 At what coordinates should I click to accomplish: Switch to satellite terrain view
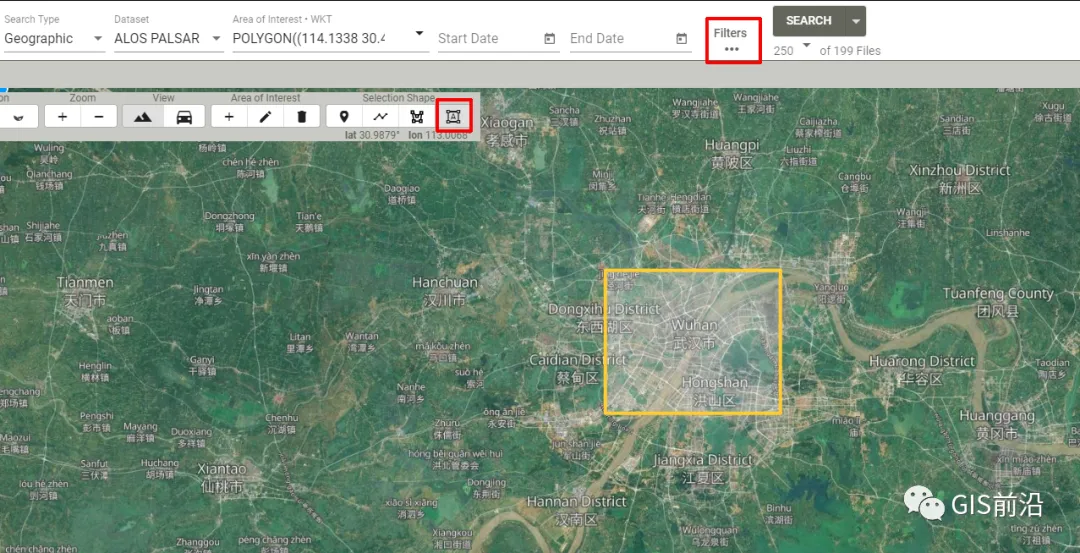143,116
